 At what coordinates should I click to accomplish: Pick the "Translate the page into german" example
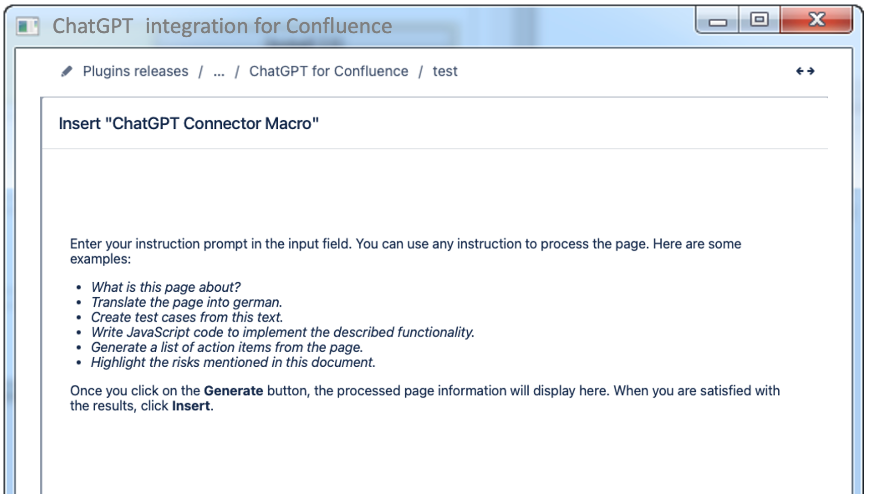point(187,302)
